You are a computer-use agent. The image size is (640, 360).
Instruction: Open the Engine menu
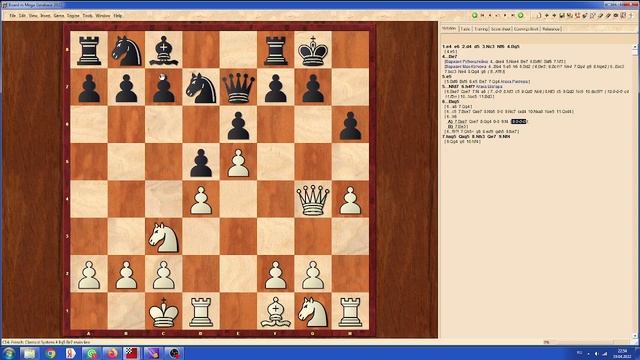pos(73,16)
